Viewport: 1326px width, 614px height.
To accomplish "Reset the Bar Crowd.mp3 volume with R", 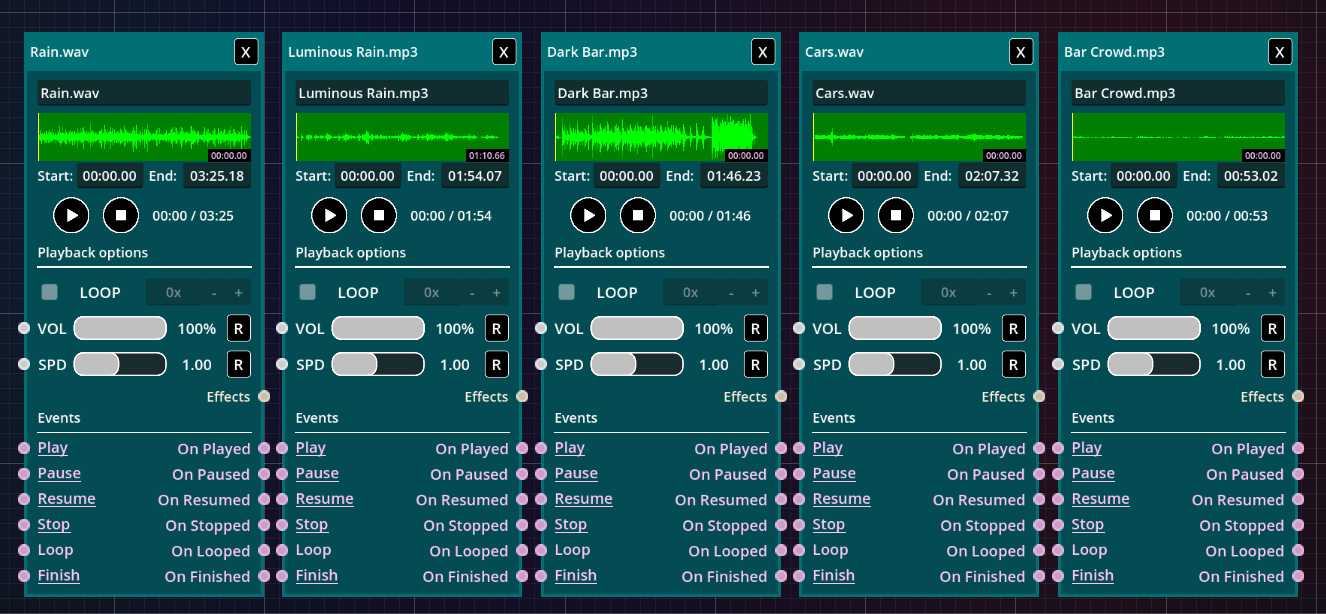I will point(1272,329).
